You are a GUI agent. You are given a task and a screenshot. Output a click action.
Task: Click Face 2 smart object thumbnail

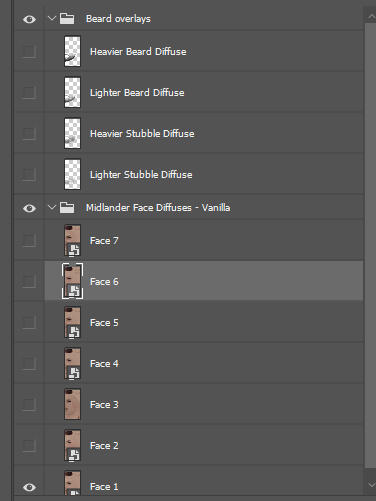click(x=72, y=445)
